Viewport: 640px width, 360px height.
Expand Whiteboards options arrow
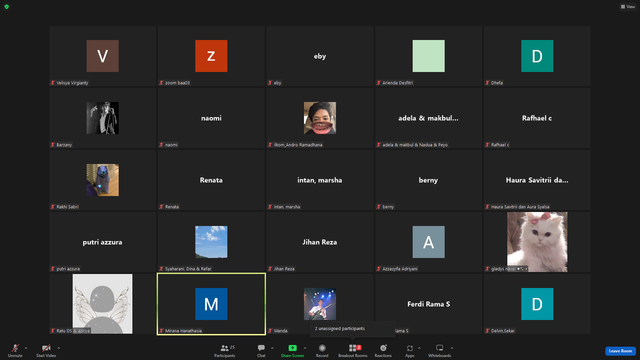[452, 348]
